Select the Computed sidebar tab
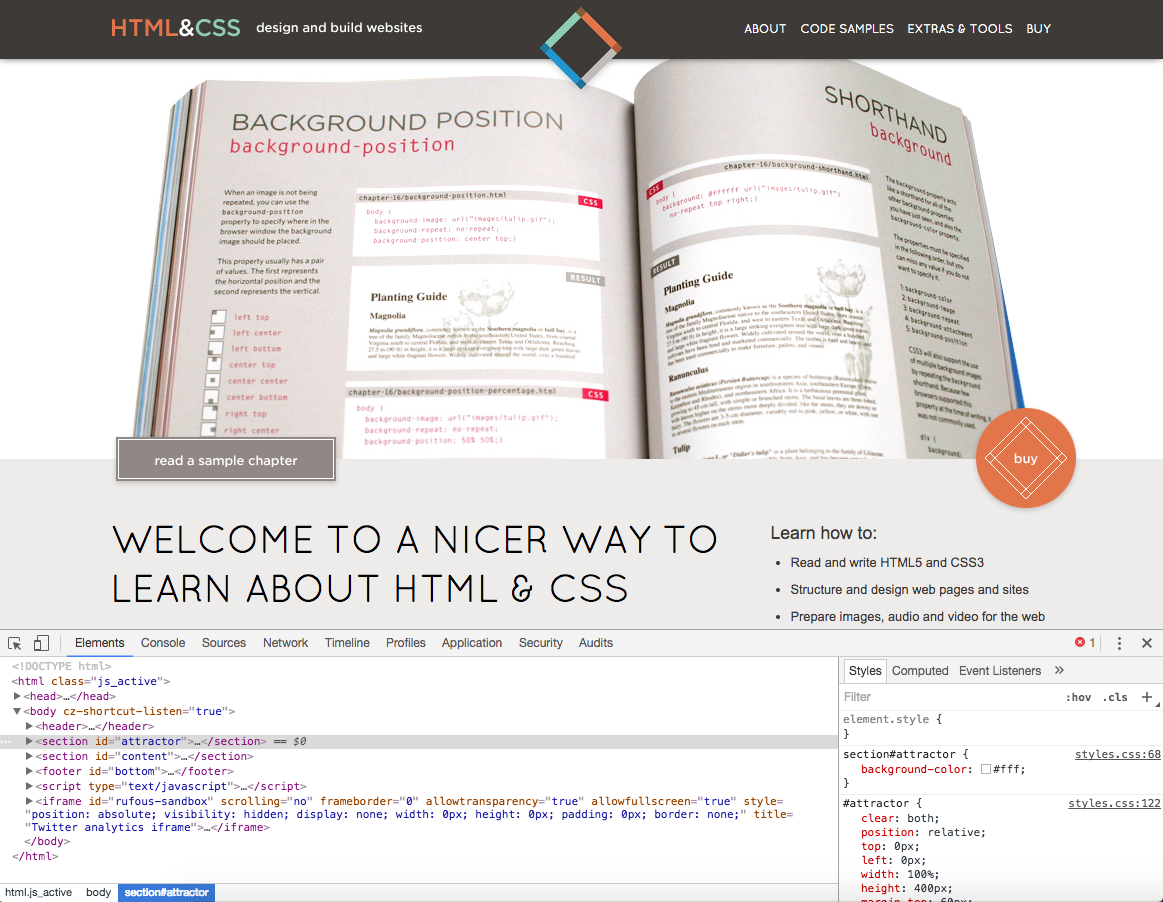This screenshot has width=1163, height=902. (x=920, y=671)
